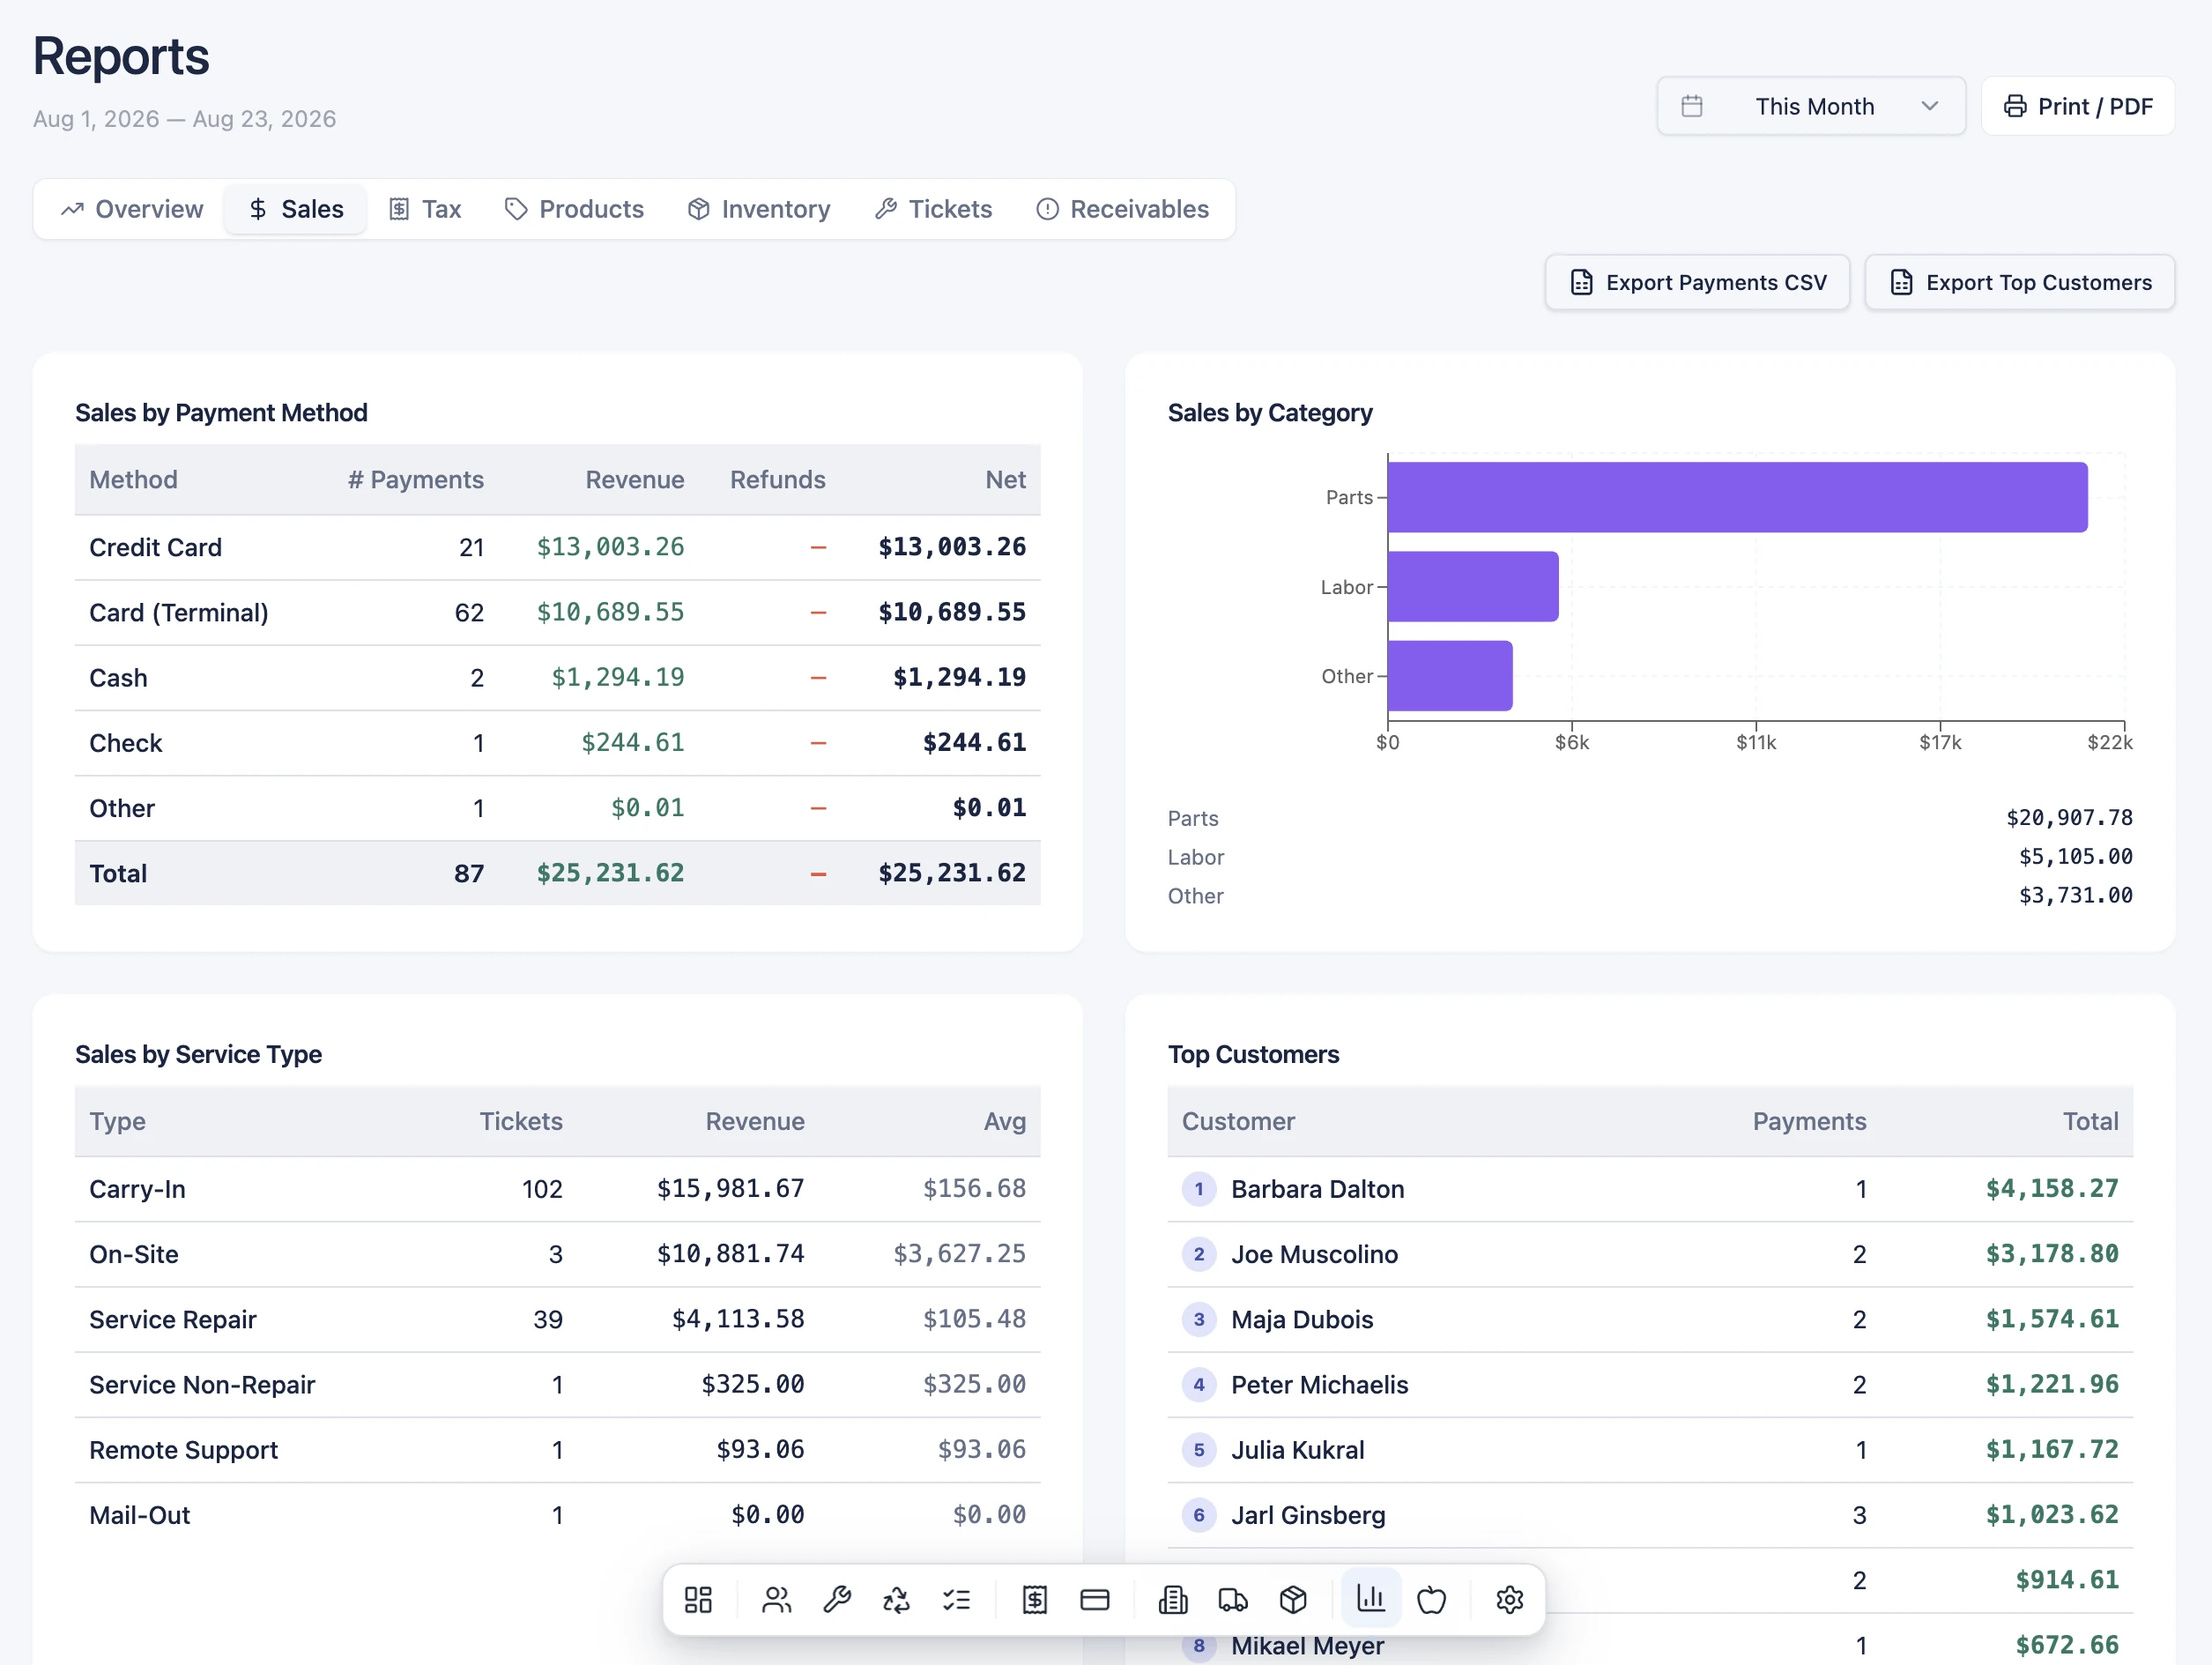Click the Remote Support row label
Viewport: 2212px width, 1665px height.
(x=183, y=1450)
